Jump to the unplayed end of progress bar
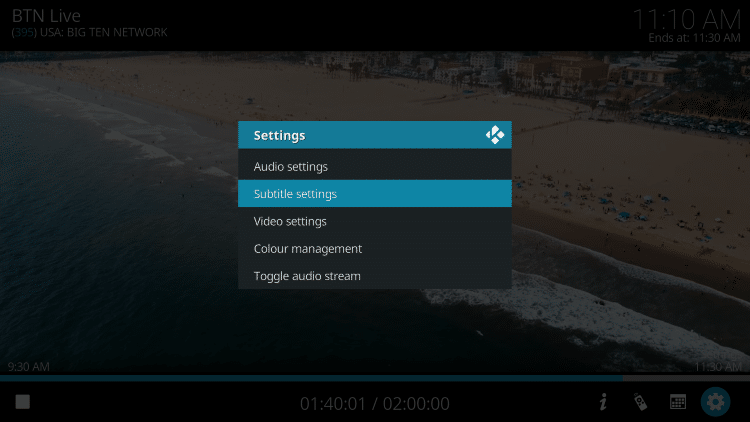 coord(686,378)
